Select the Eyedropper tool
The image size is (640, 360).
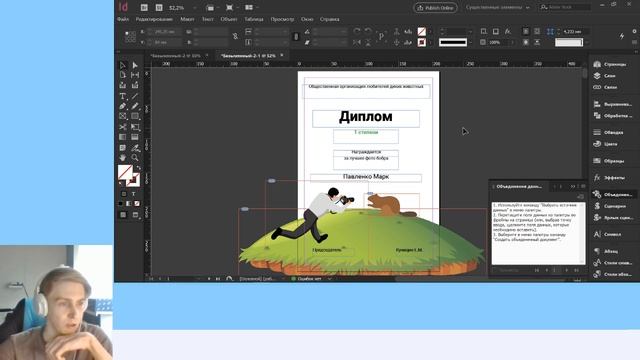tap(135, 148)
